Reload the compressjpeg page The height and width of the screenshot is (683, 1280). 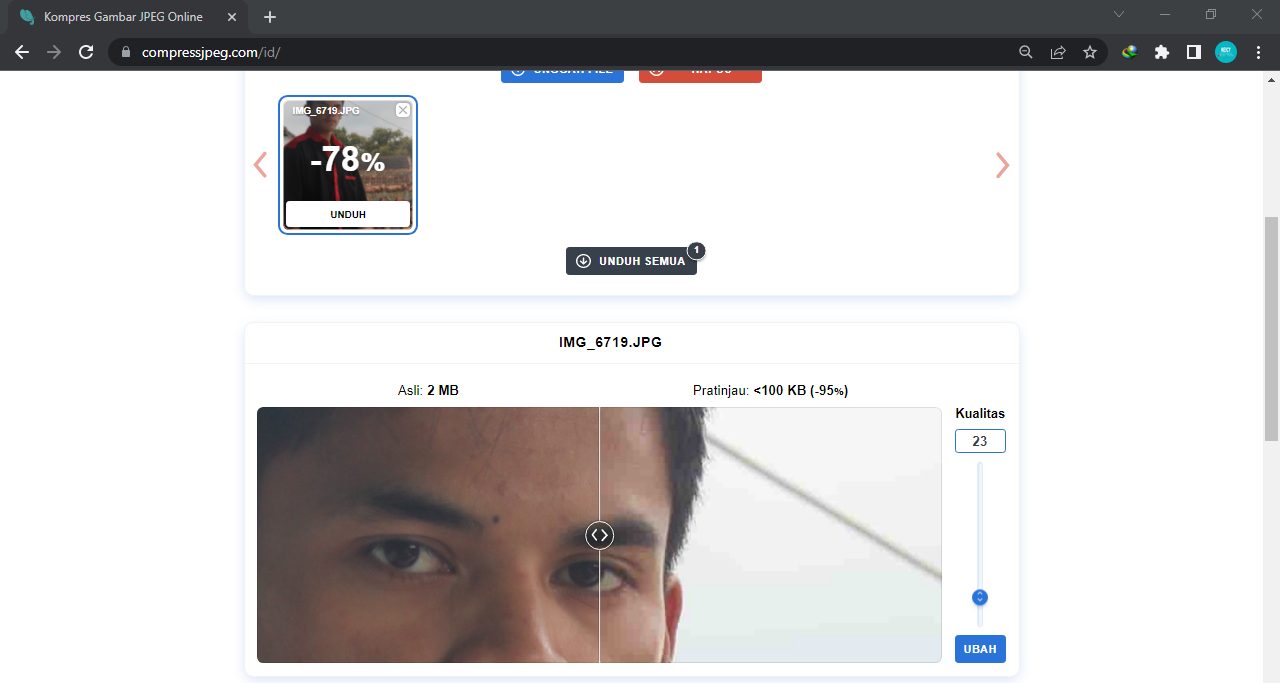point(86,52)
